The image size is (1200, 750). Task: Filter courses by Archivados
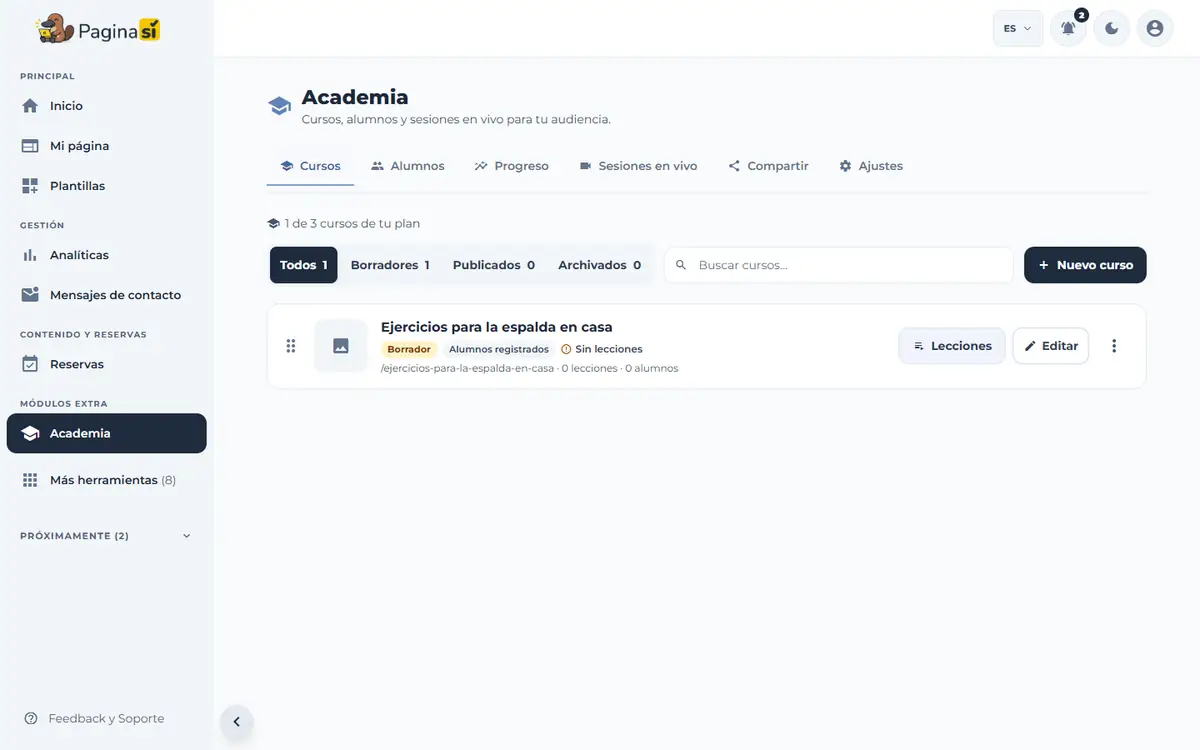(600, 265)
